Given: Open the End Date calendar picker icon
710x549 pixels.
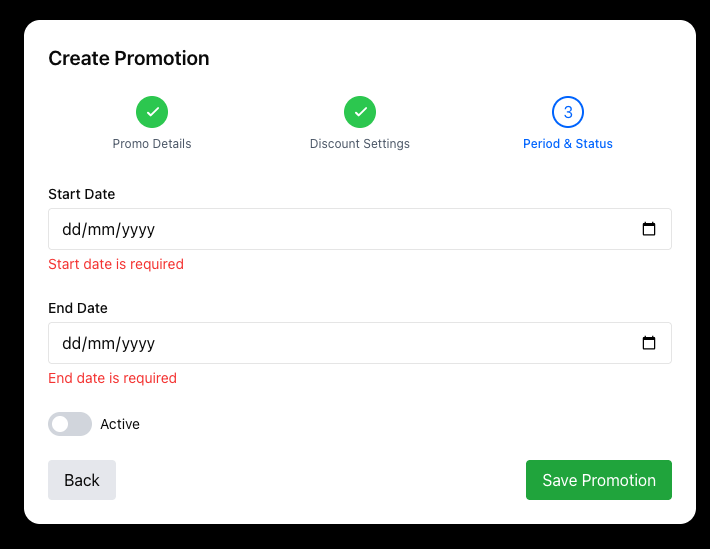Looking at the screenshot, I should (649, 343).
